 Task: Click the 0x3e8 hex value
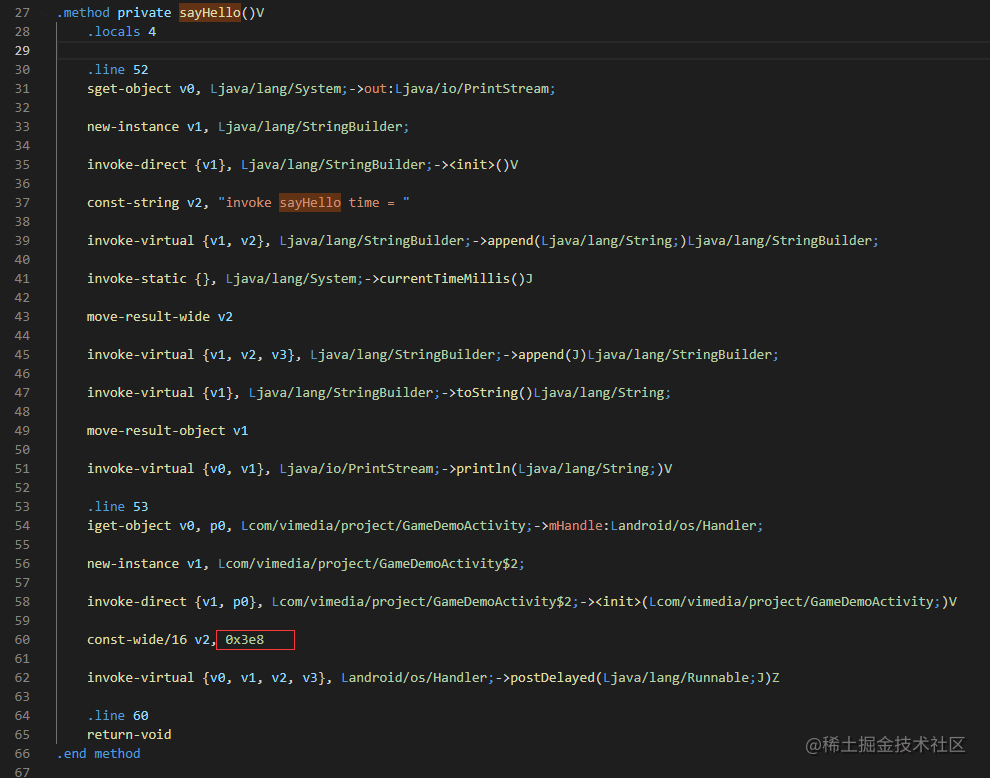245,640
